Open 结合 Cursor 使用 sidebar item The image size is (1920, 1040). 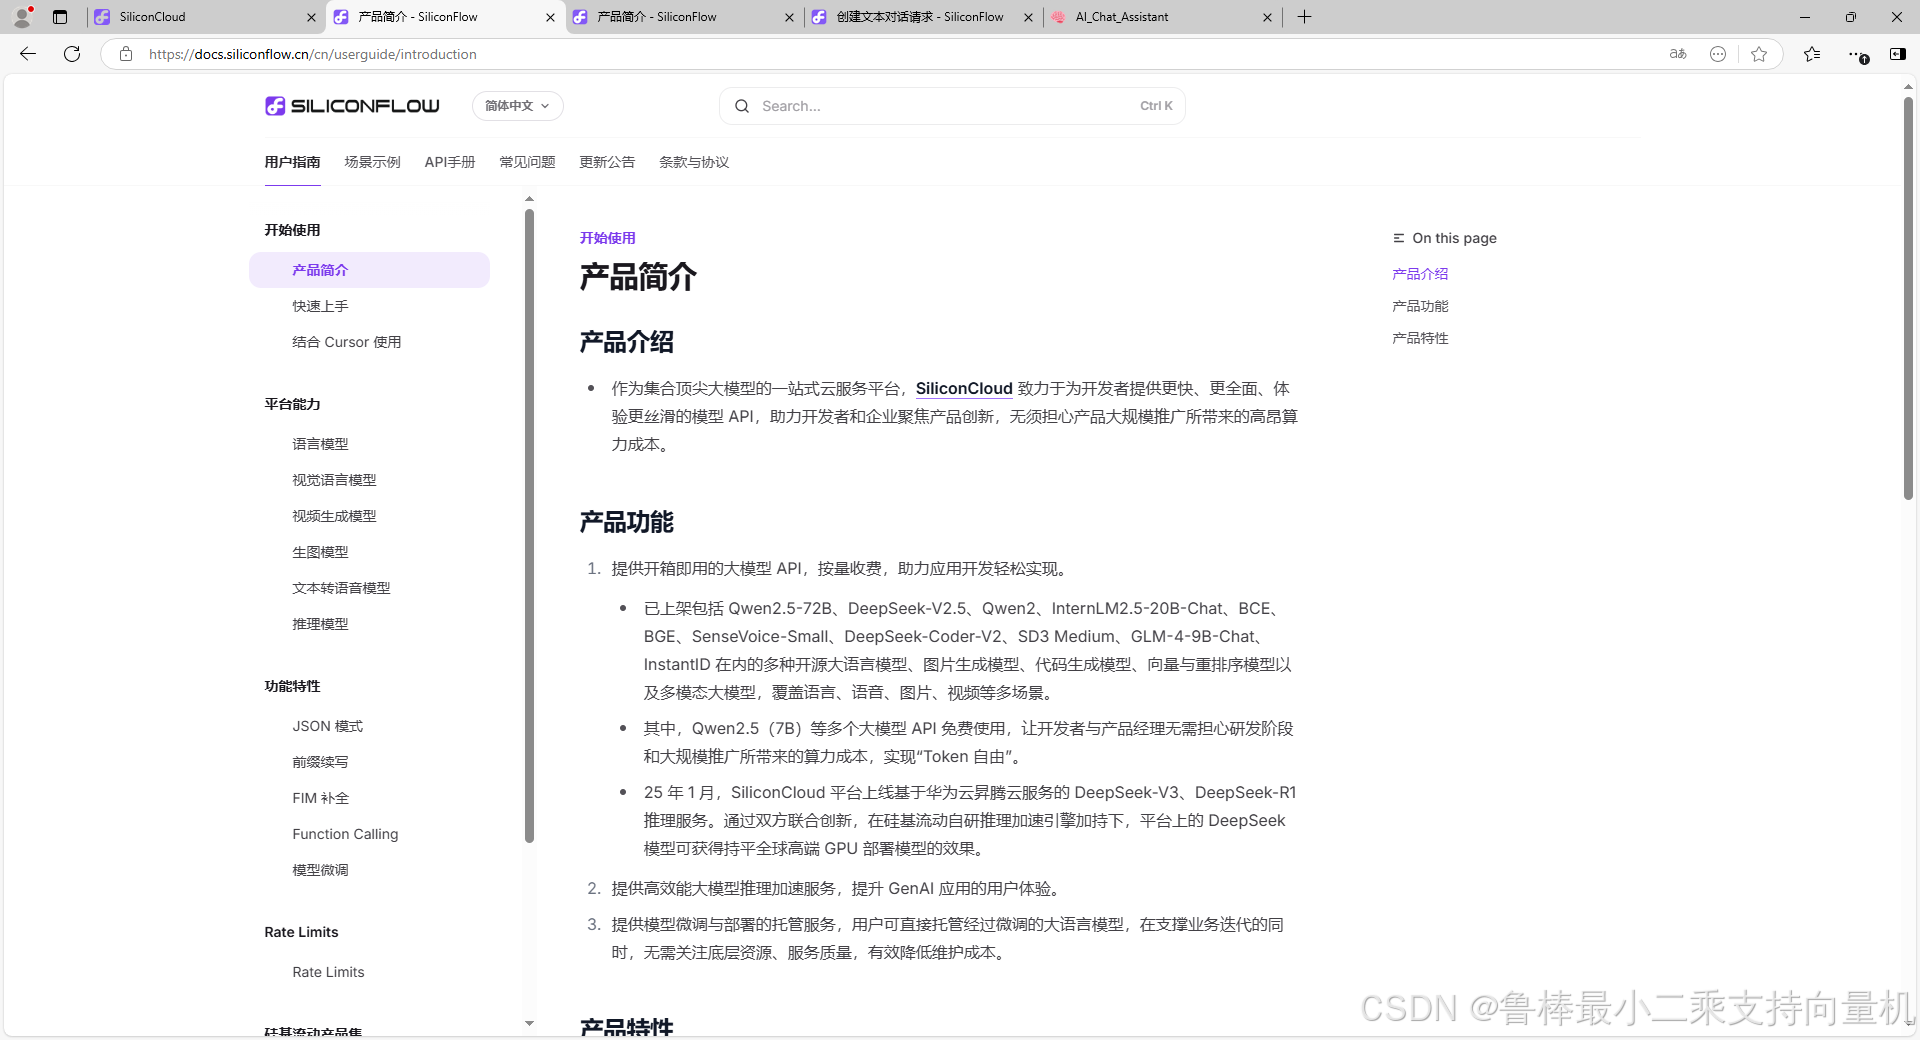coord(347,342)
